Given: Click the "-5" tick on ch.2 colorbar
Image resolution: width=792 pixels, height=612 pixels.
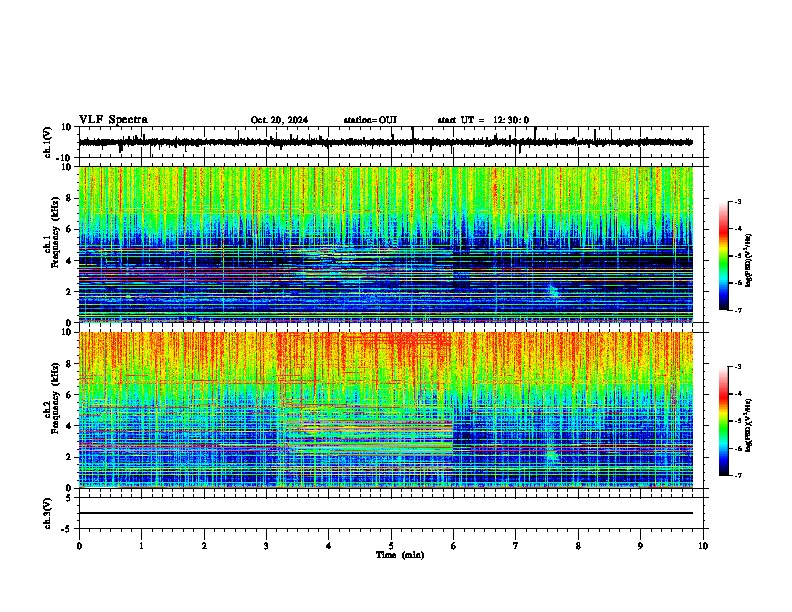Looking at the screenshot, I should pyautogui.click(x=737, y=421).
